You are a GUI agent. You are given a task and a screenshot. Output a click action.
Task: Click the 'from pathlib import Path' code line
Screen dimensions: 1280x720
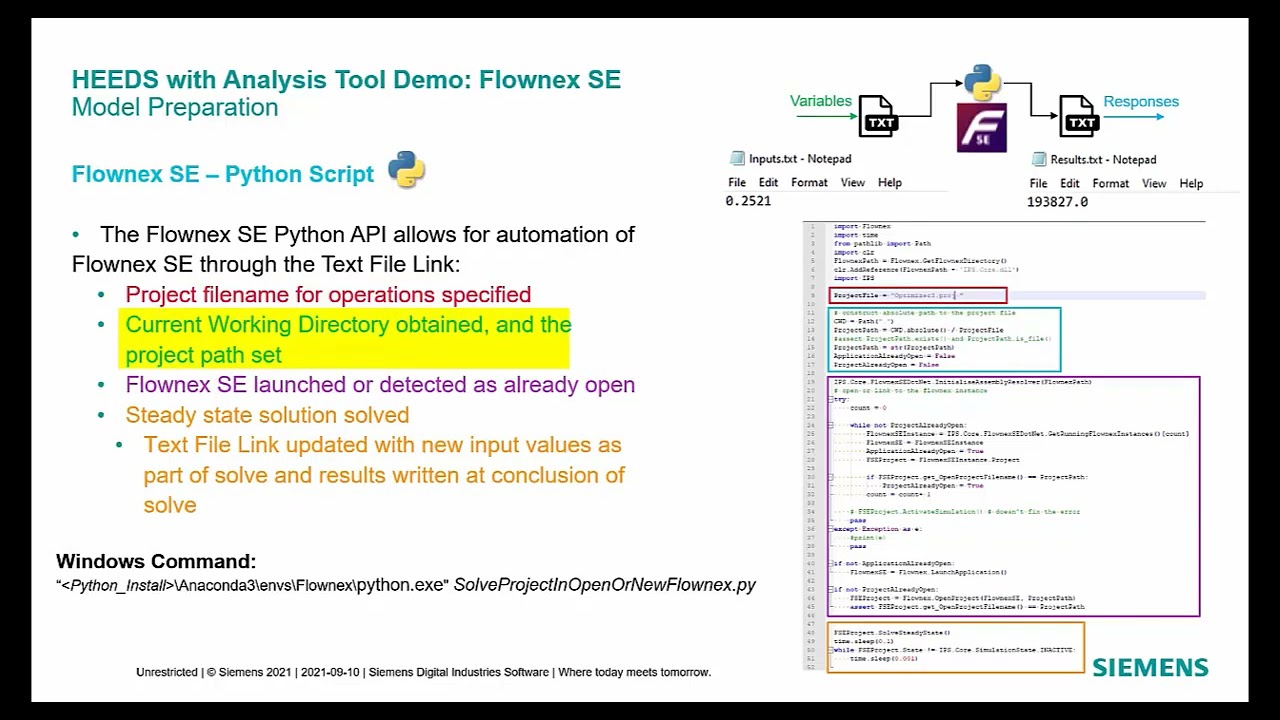pos(882,243)
